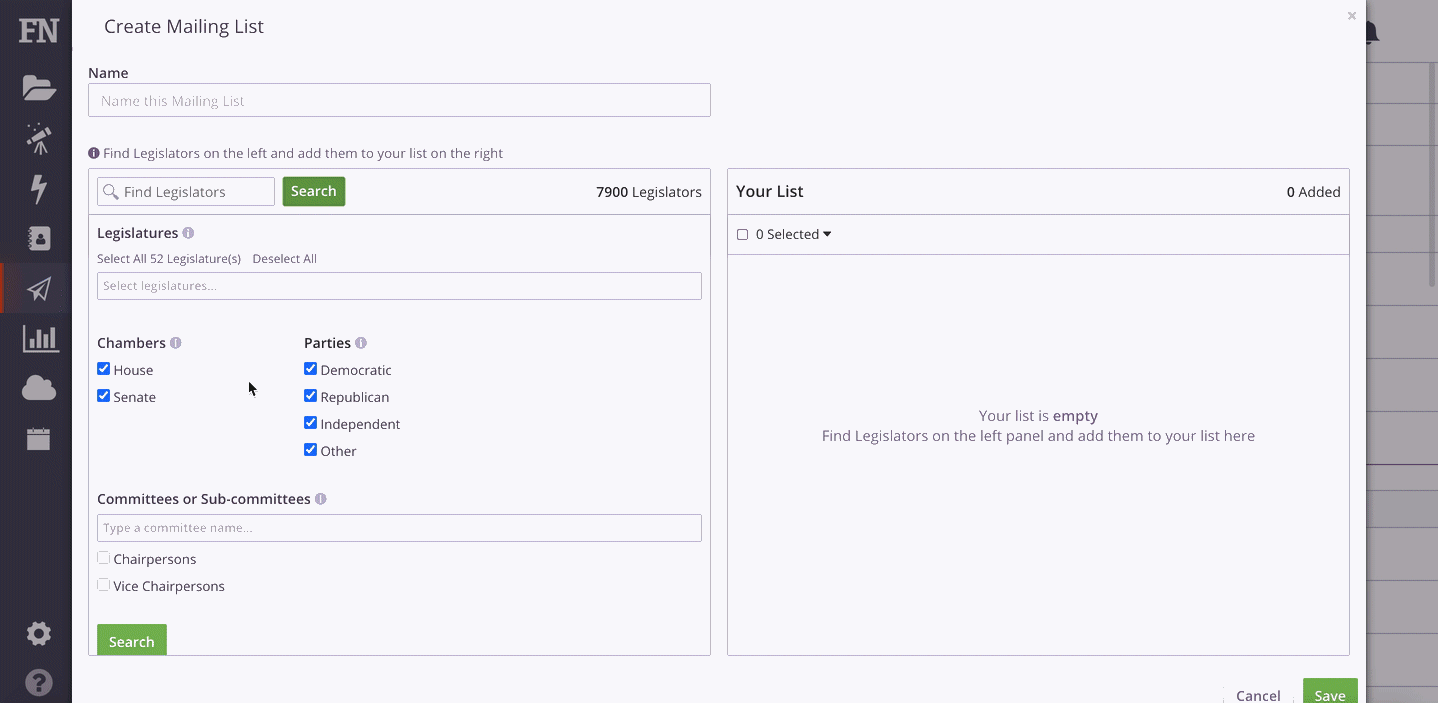Viewport: 1438px width, 703px height.
Task: Click the info icon next to Parties
Action: [361, 343]
